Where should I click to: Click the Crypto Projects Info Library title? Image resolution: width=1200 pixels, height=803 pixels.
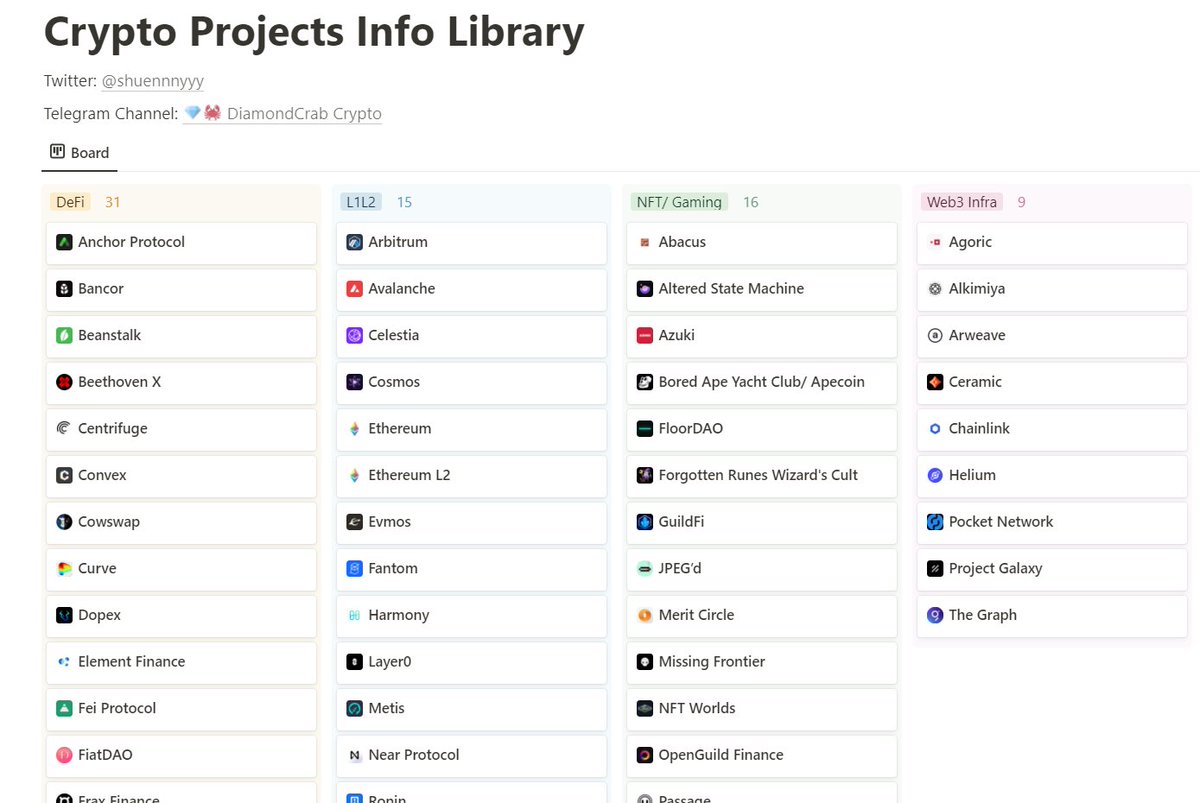314,31
